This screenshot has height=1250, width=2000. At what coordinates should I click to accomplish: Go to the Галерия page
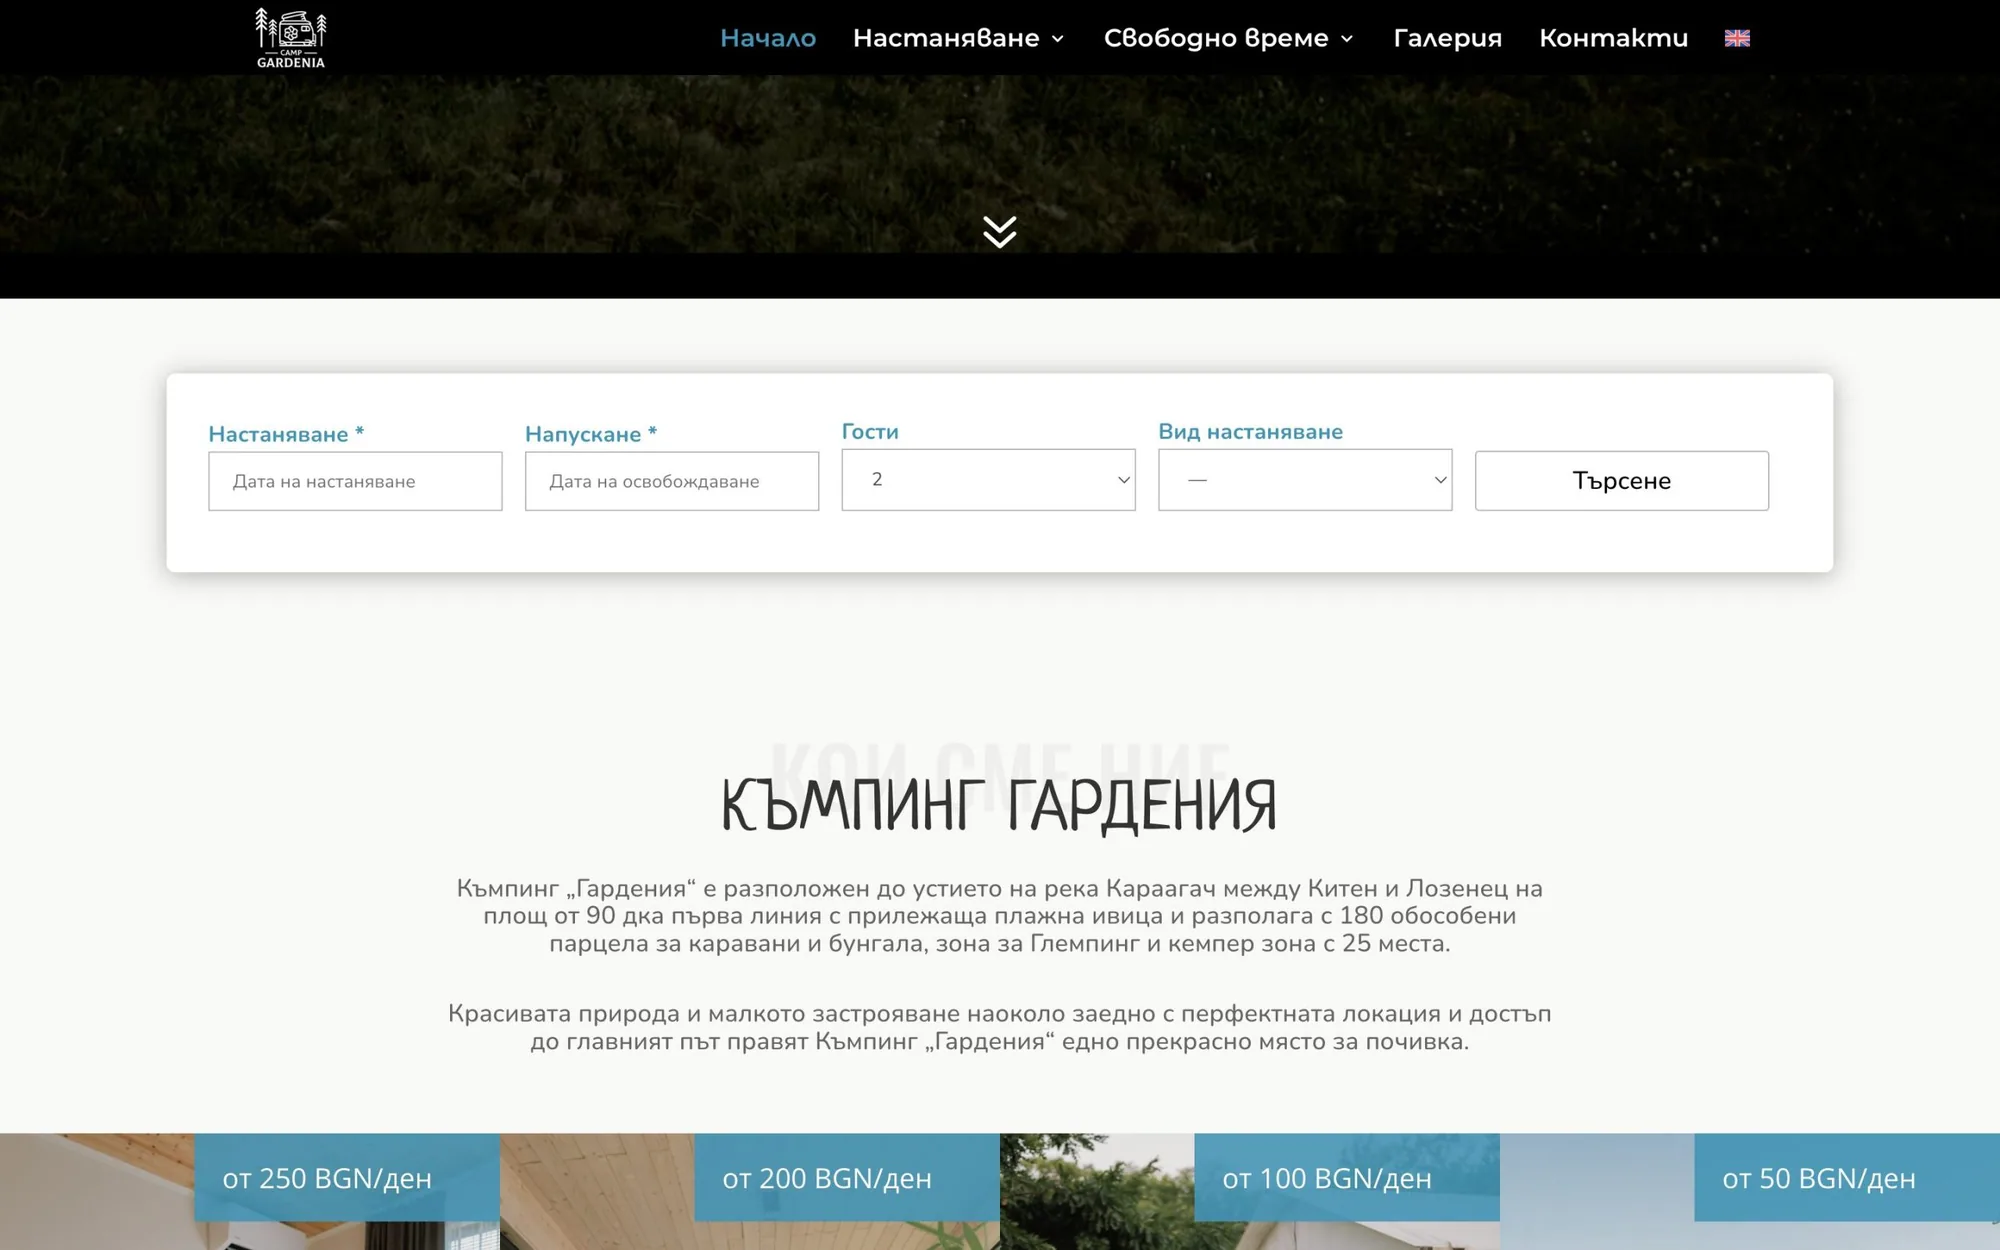(1447, 38)
